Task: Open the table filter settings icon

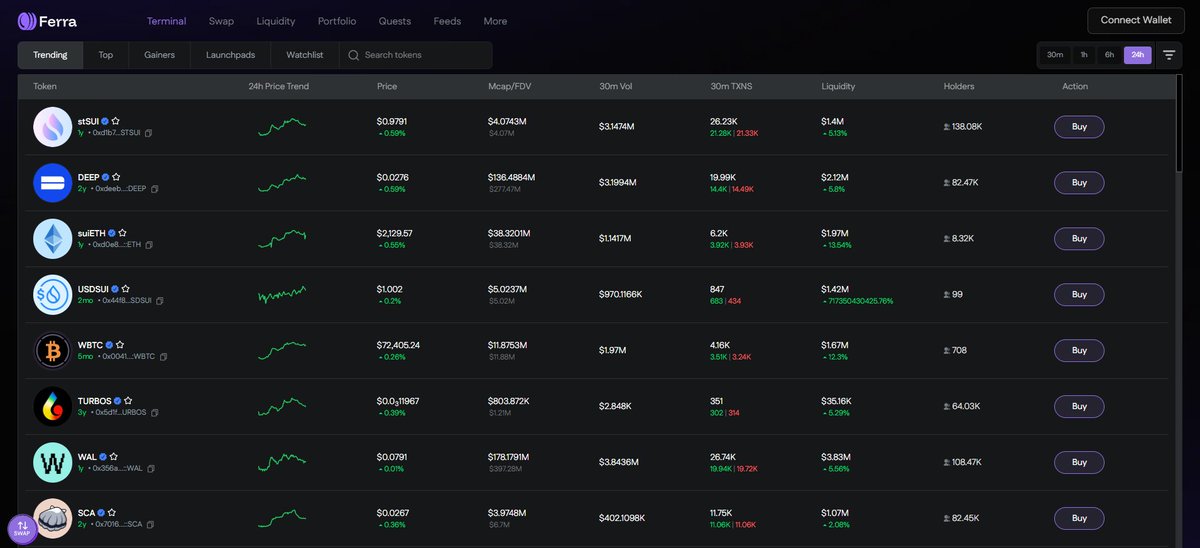Action: [x=1168, y=55]
